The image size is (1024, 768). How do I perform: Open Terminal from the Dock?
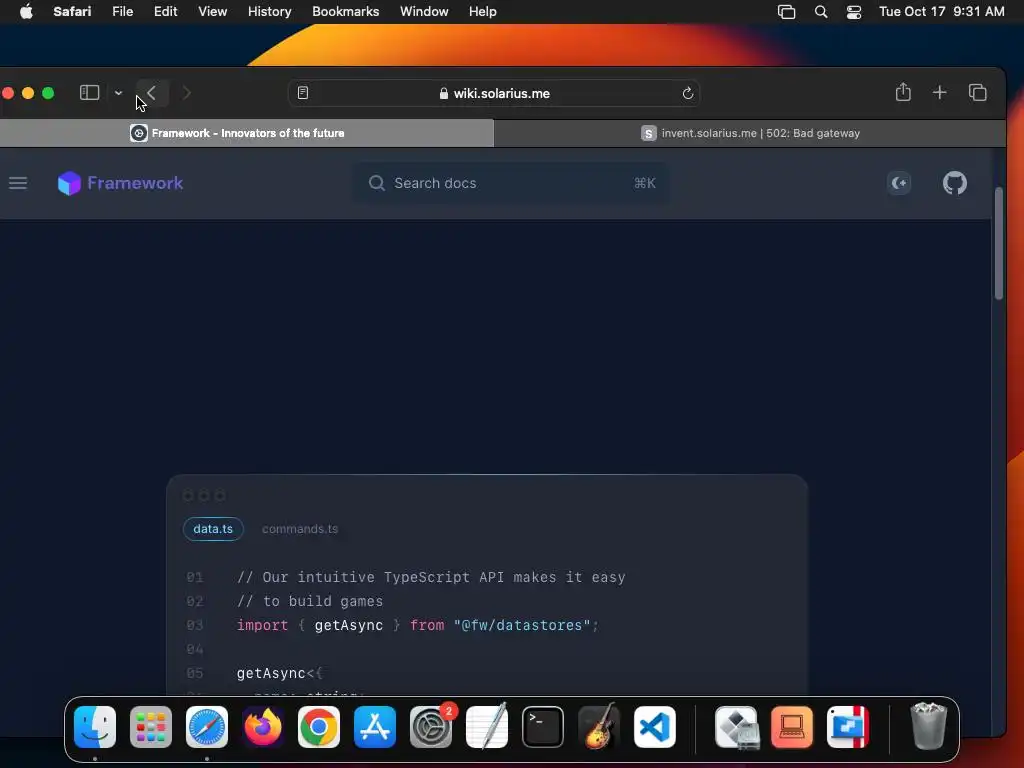[x=543, y=727]
